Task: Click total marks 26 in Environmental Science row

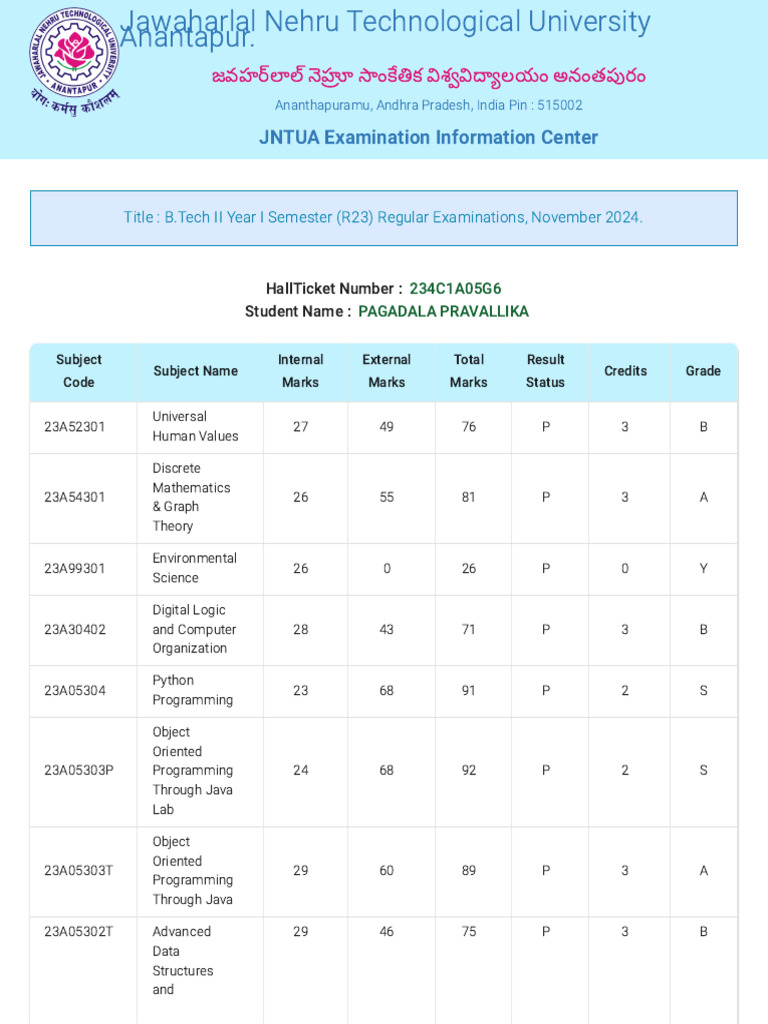Action: [469, 569]
